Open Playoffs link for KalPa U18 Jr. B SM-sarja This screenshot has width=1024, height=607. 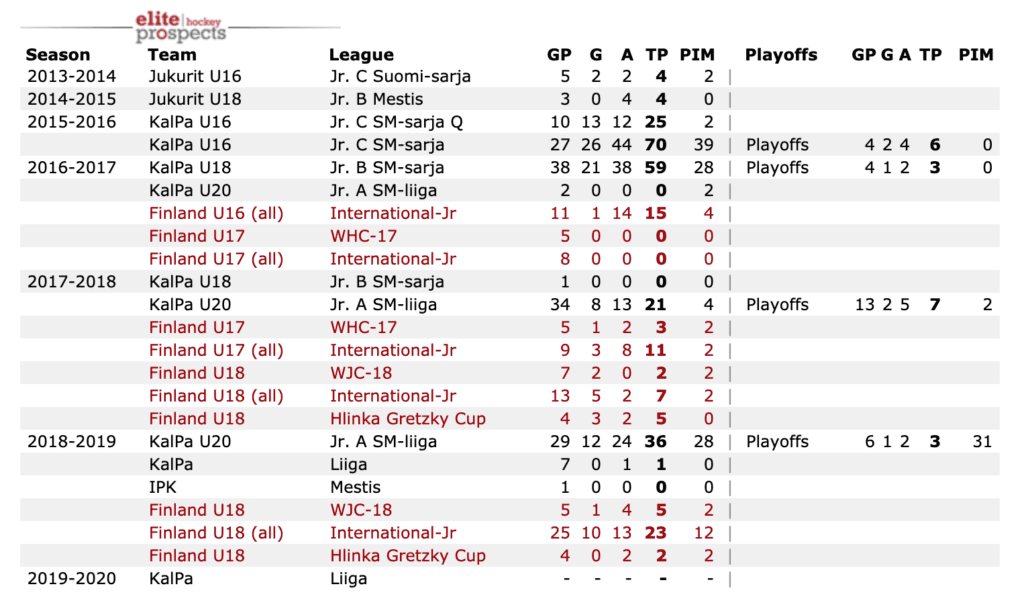777,167
